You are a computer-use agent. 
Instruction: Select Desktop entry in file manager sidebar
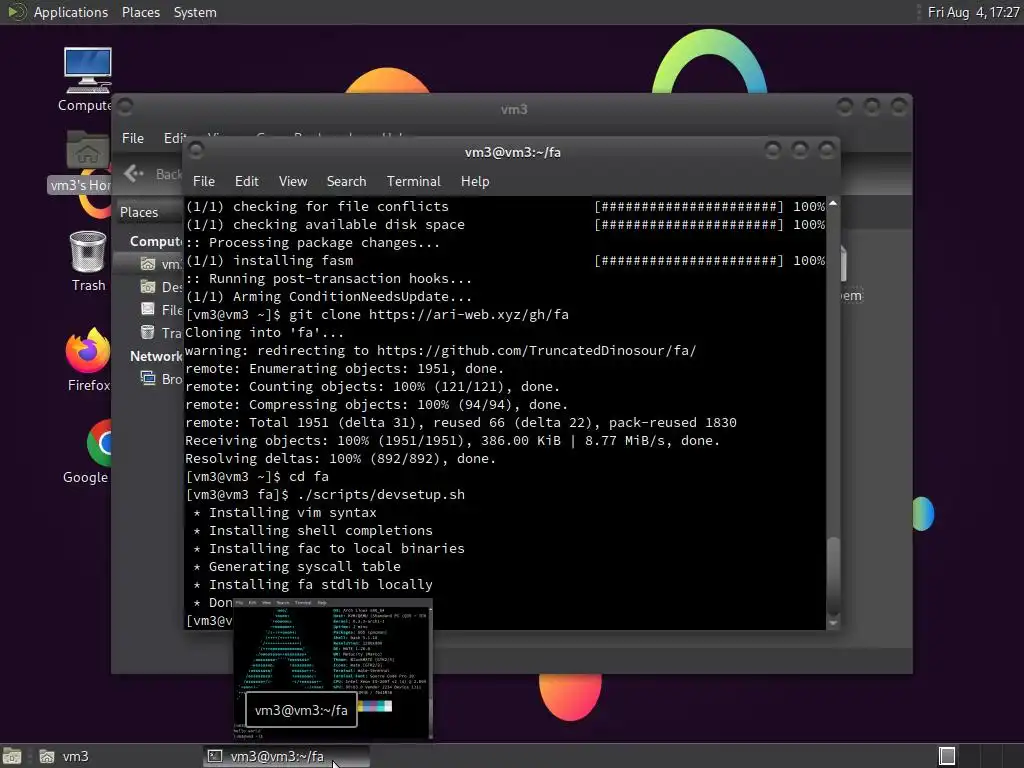(x=161, y=287)
